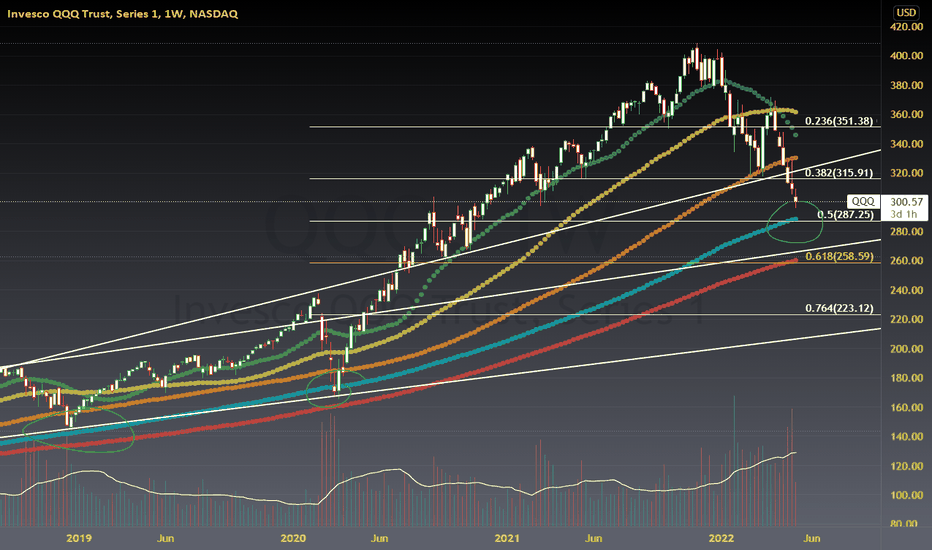Click the 3d 1h countdown label
The width and height of the screenshot is (932, 550).
(x=903, y=214)
